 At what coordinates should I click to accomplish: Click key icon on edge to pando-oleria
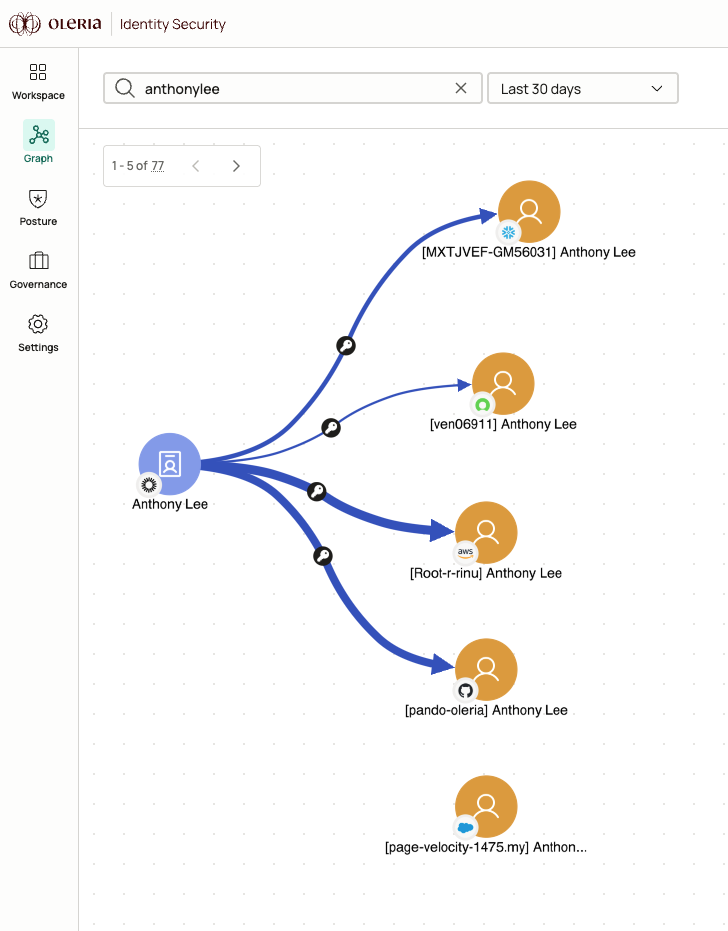click(x=323, y=556)
